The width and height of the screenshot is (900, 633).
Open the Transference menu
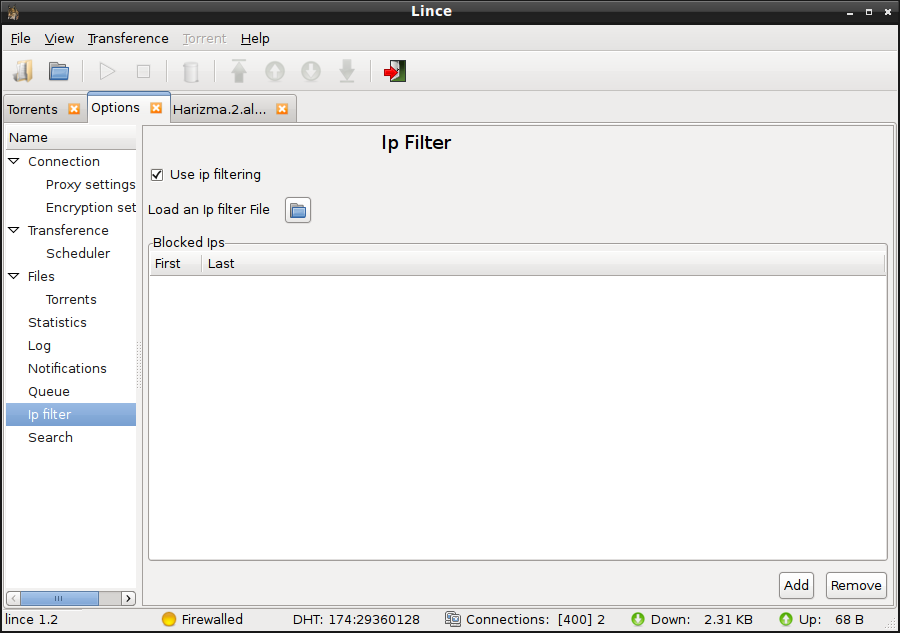(128, 38)
